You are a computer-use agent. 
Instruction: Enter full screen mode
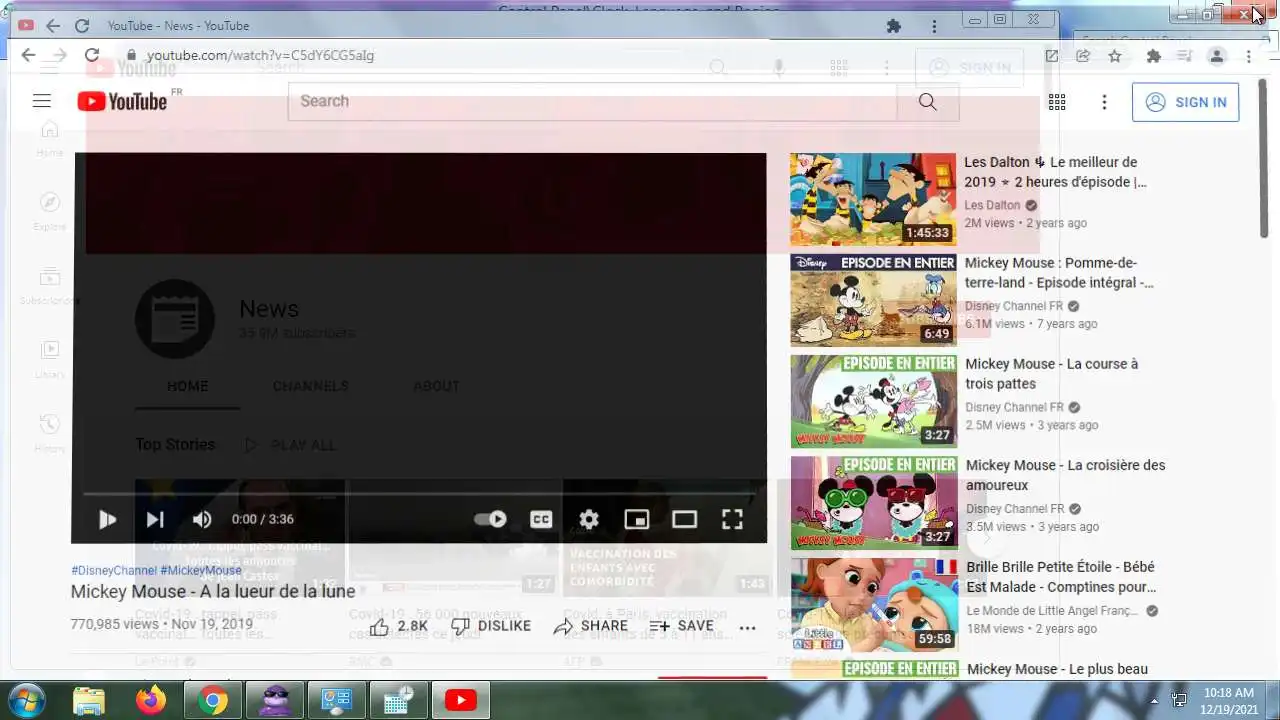(733, 519)
